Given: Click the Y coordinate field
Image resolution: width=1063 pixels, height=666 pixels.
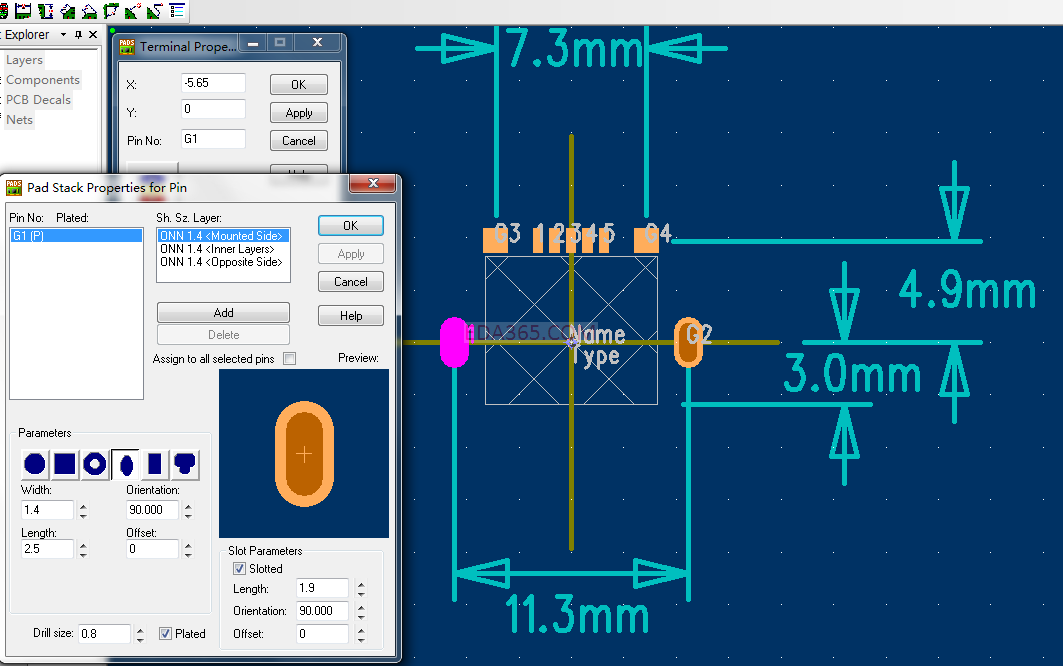Looking at the screenshot, I should pyautogui.click(x=213, y=109).
